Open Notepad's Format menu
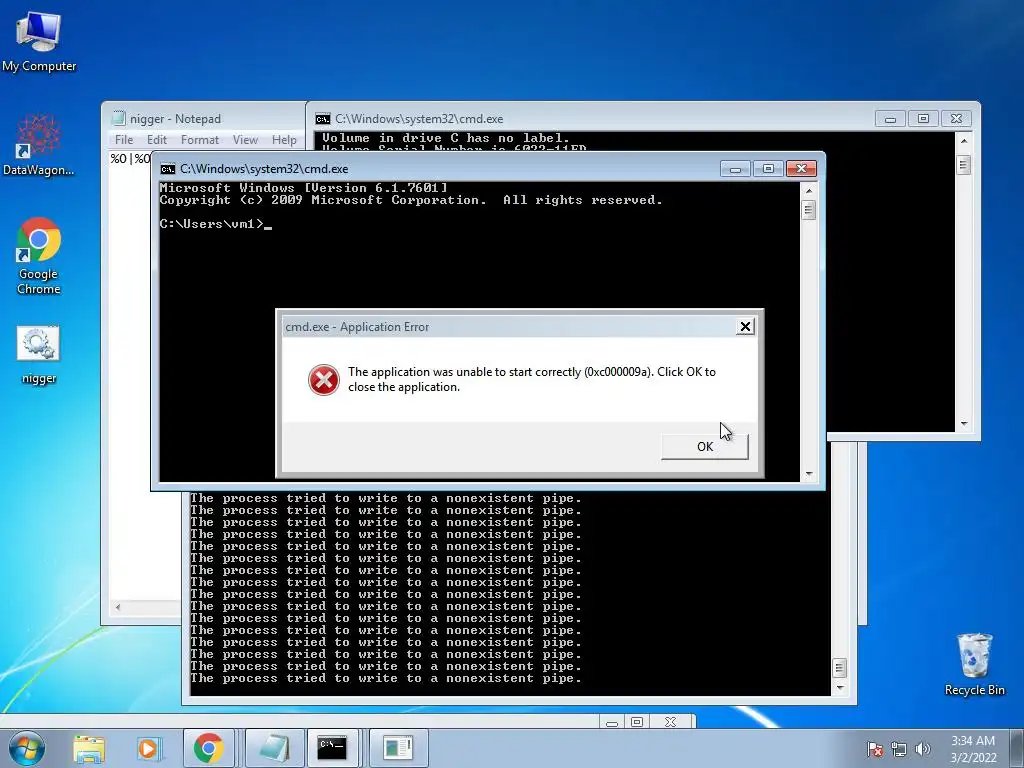This screenshot has height=768, width=1024. click(x=200, y=140)
